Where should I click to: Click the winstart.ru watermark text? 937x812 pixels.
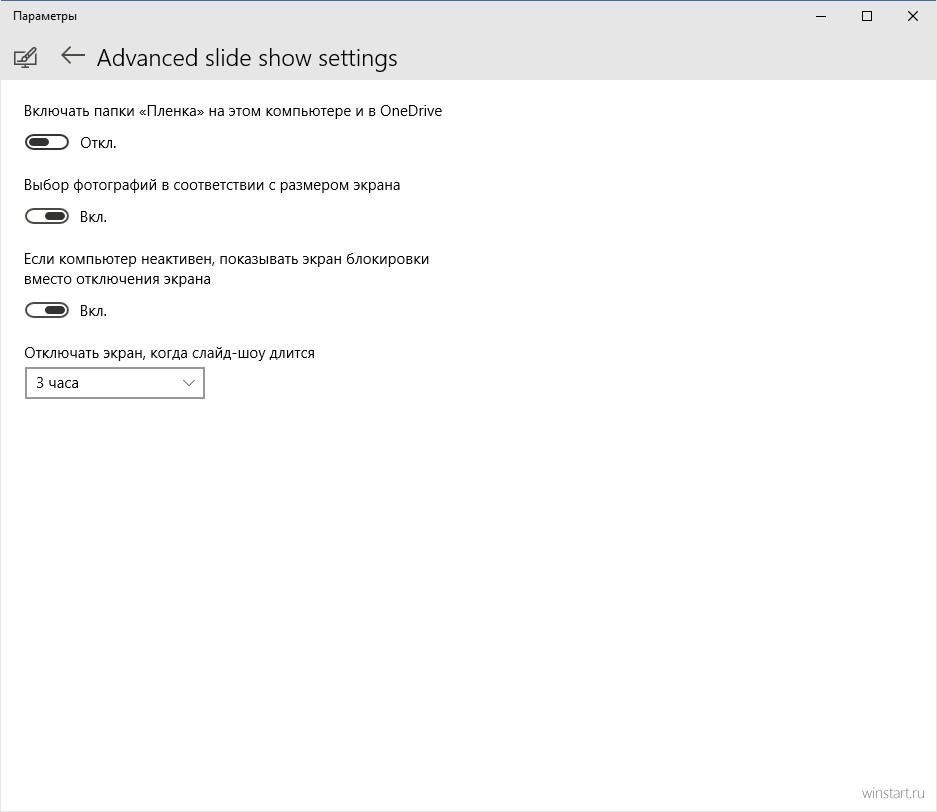pos(893,793)
